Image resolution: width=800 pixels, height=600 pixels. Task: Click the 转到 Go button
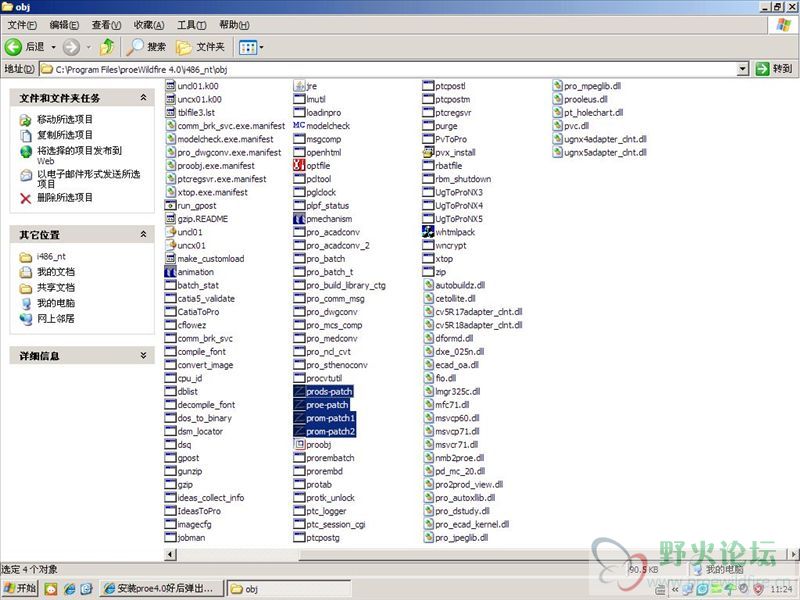(x=774, y=69)
